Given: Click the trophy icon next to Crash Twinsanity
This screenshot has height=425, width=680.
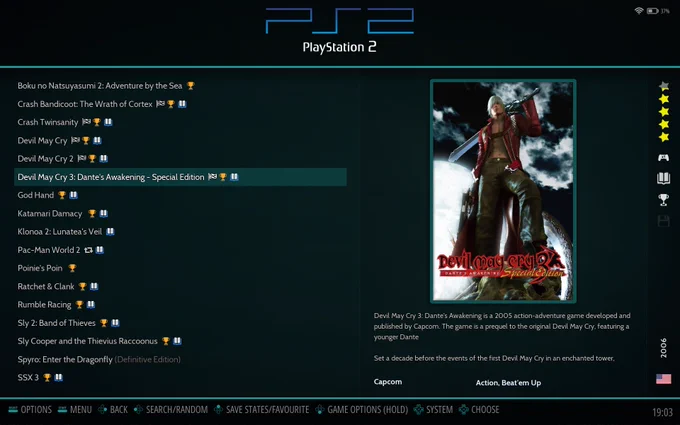Looking at the screenshot, I should 97,122.
